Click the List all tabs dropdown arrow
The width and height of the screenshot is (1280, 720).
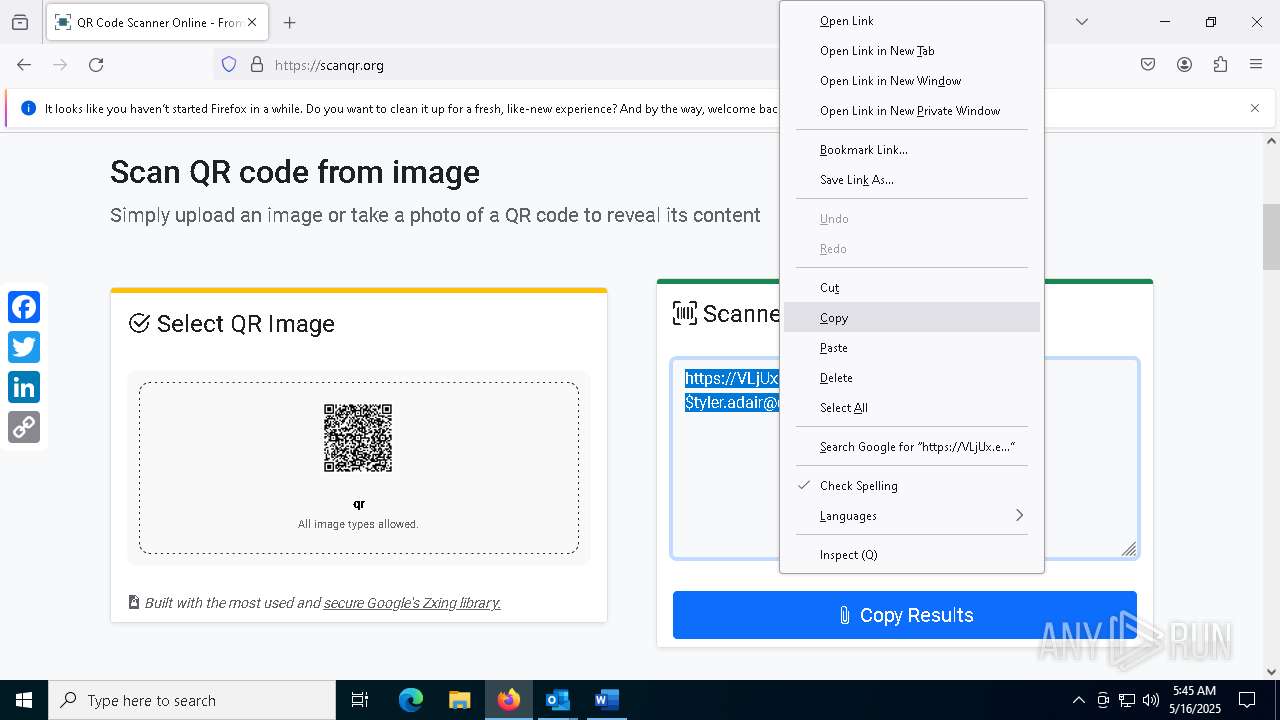(1082, 22)
